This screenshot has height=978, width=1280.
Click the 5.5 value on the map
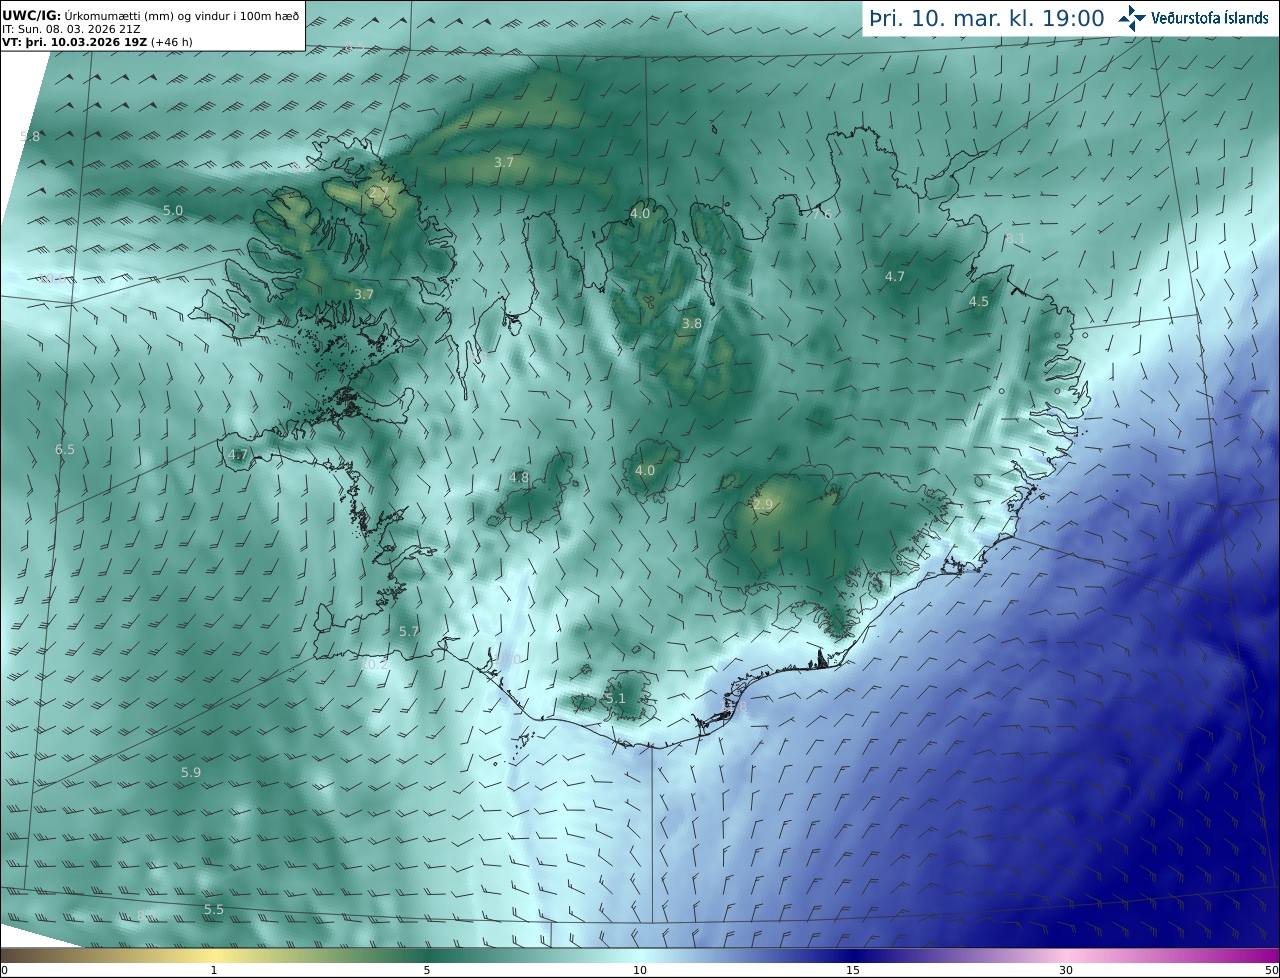(214, 909)
